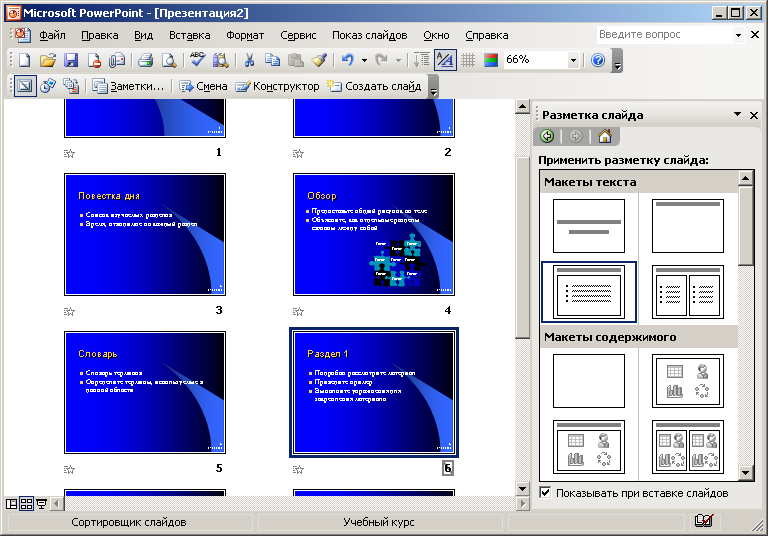Open the 'Введите вопрос' dropdown arrow
The width and height of the screenshot is (768, 536).
738,35
